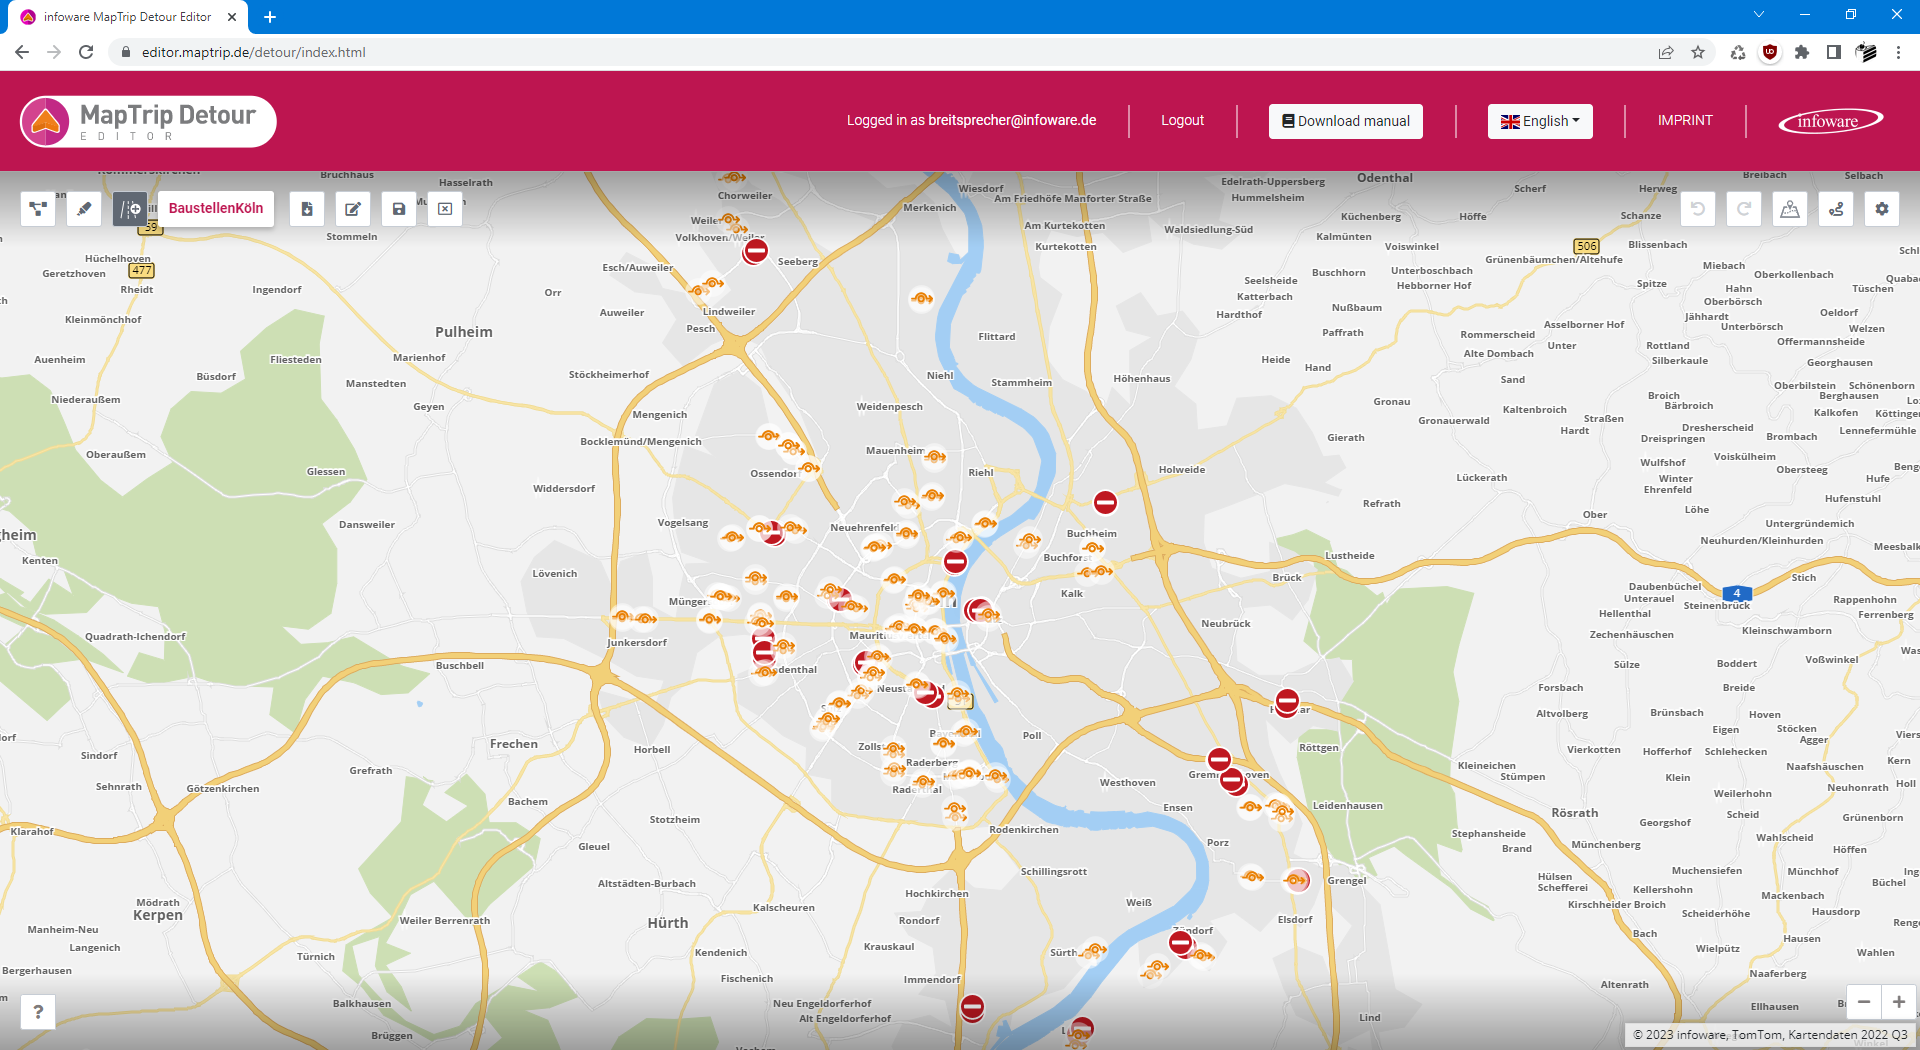Open the English language dropdown
The height and width of the screenshot is (1050, 1920).
(x=1540, y=121)
